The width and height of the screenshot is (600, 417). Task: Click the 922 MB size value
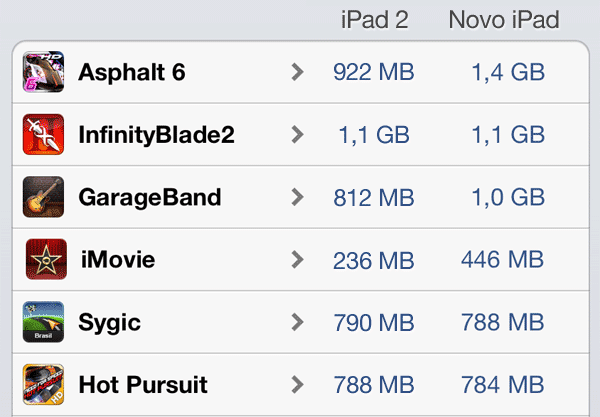tap(373, 72)
